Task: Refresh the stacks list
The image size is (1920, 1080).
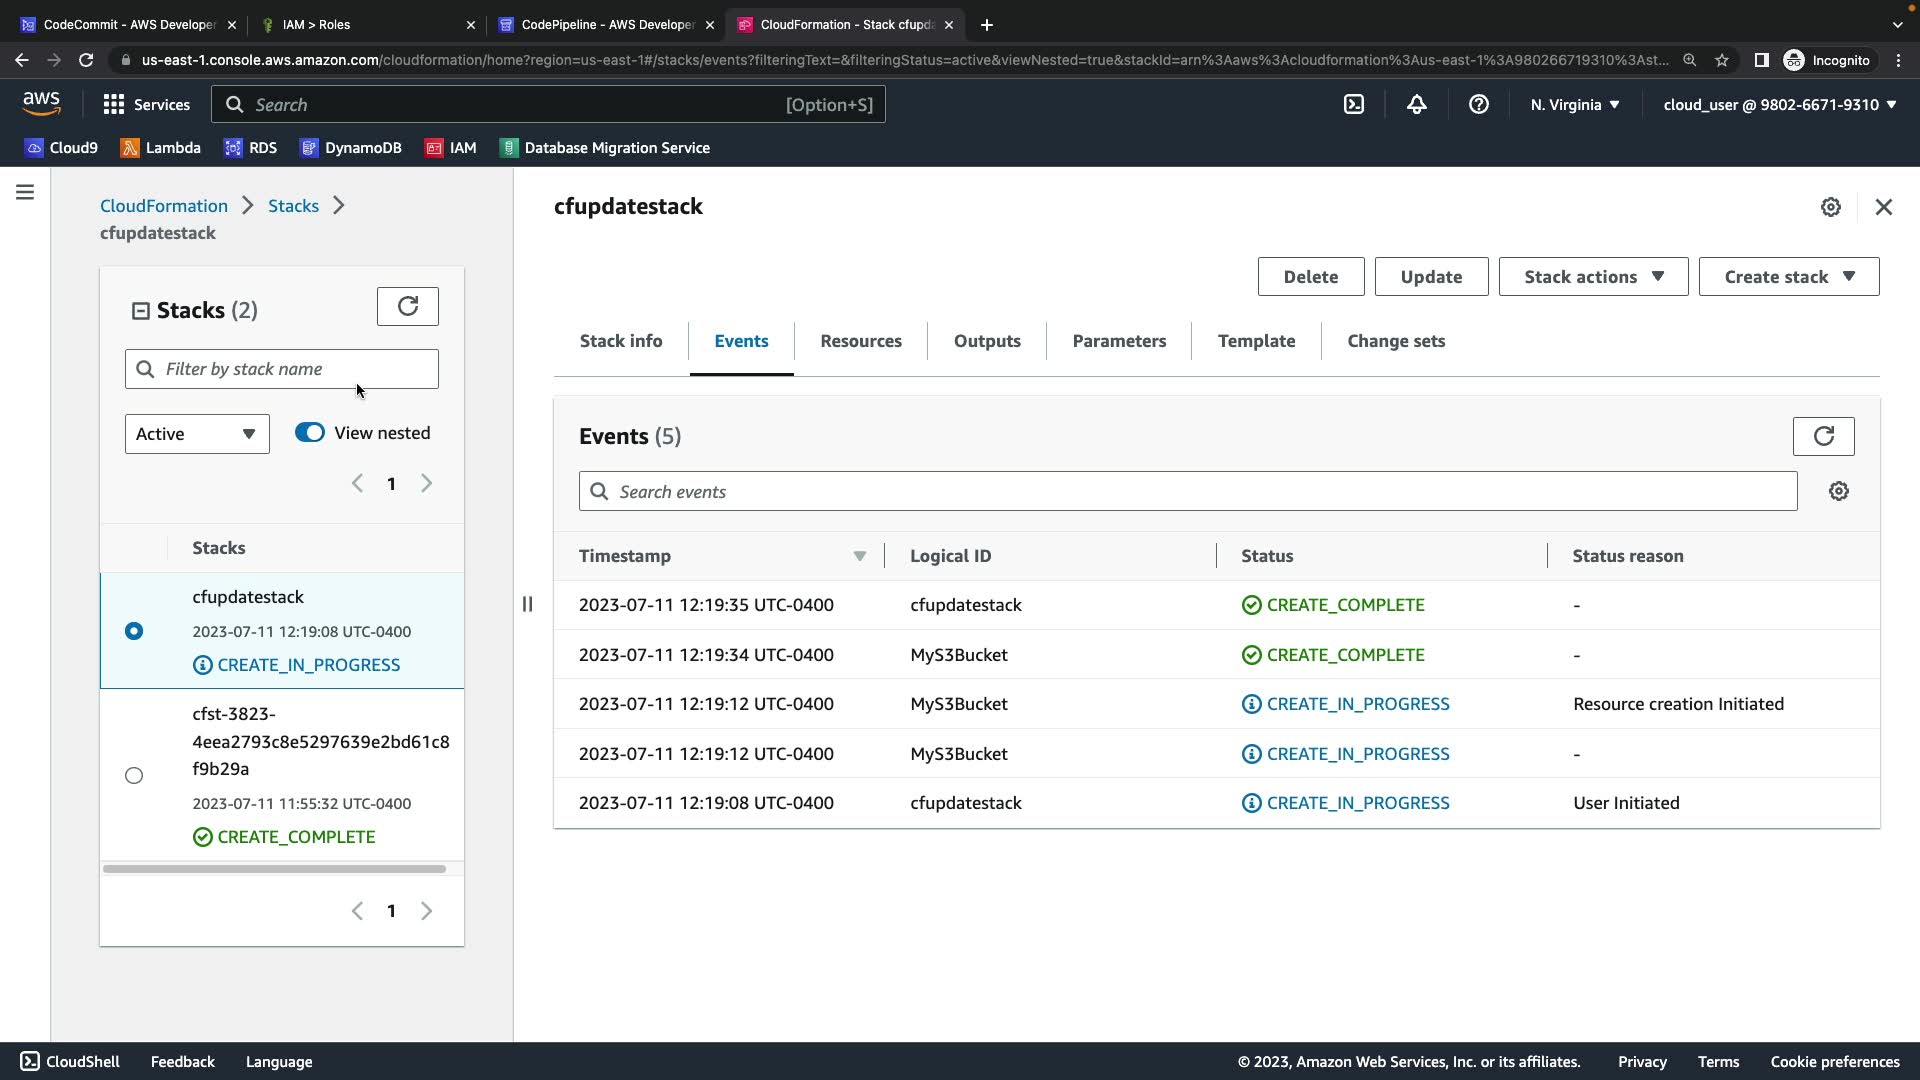Action: tap(407, 307)
